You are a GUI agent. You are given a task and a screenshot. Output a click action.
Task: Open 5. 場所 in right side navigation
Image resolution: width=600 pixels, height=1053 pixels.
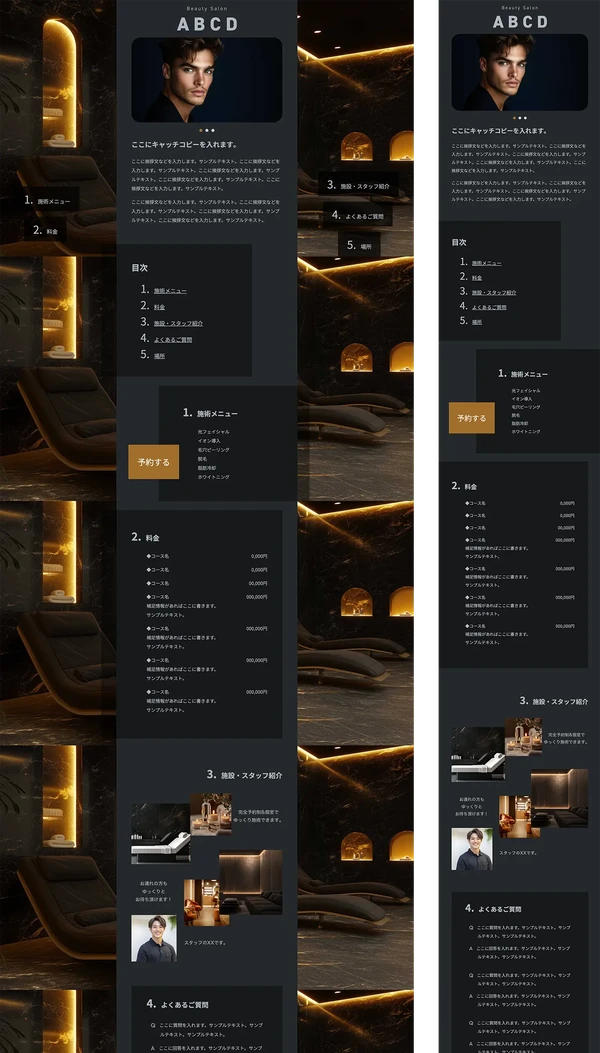pyautogui.click(x=359, y=246)
